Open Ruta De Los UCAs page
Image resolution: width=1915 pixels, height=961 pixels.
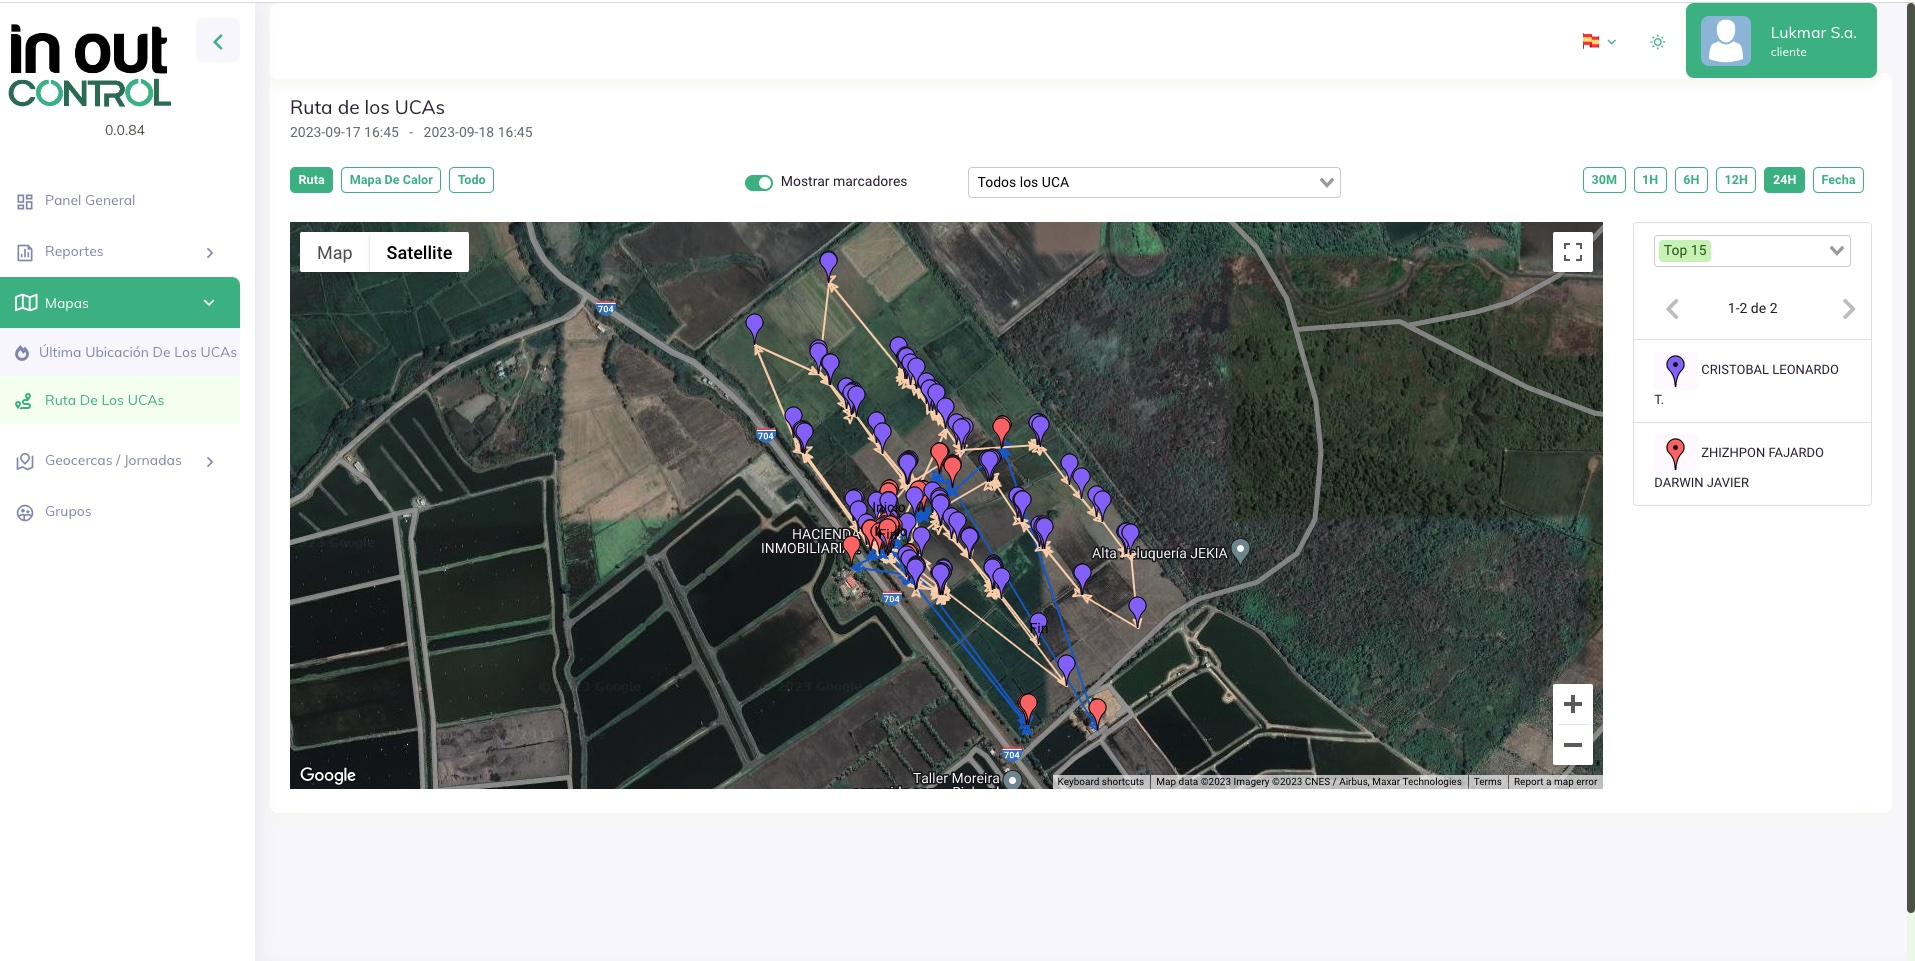[x=104, y=399]
